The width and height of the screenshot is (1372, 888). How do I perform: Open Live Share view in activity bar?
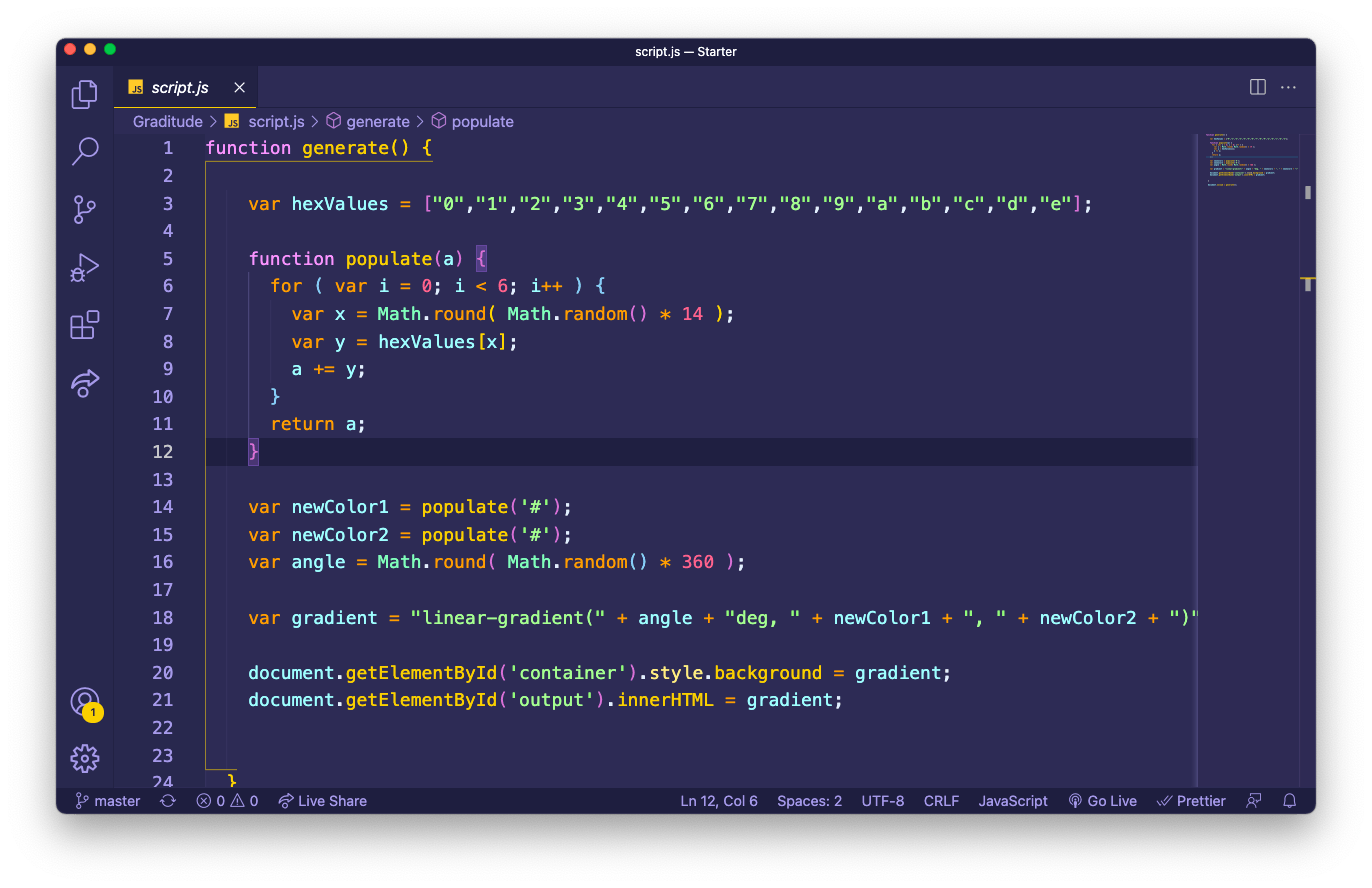(x=85, y=383)
